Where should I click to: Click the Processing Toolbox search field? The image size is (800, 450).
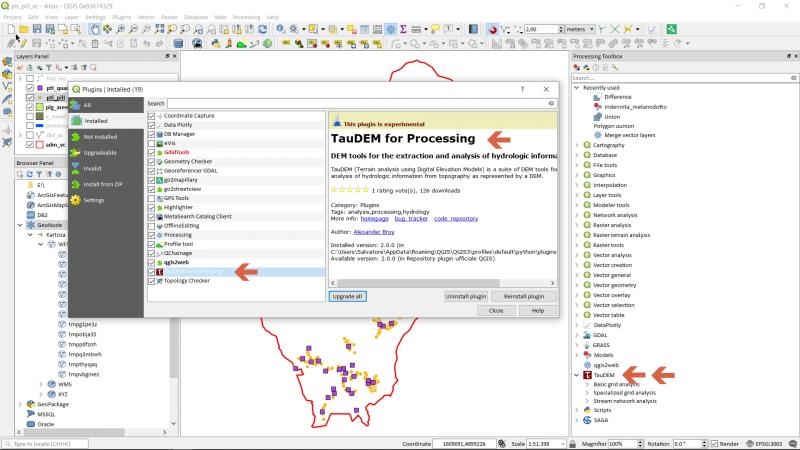(x=684, y=78)
